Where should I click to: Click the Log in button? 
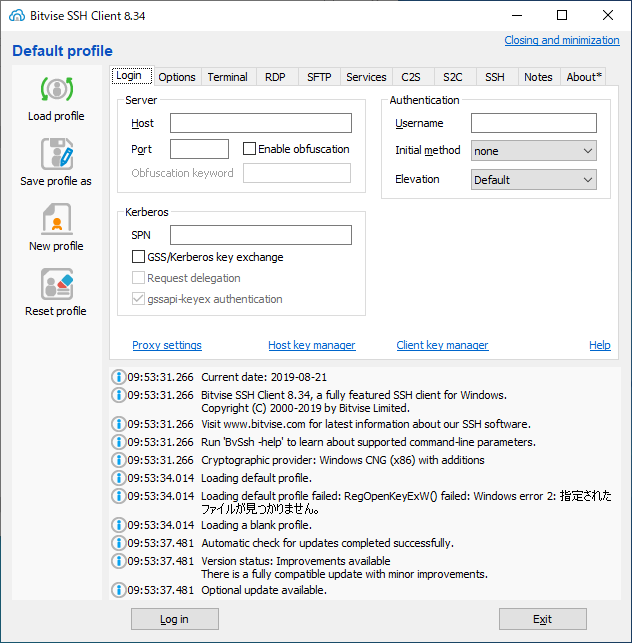175,619
